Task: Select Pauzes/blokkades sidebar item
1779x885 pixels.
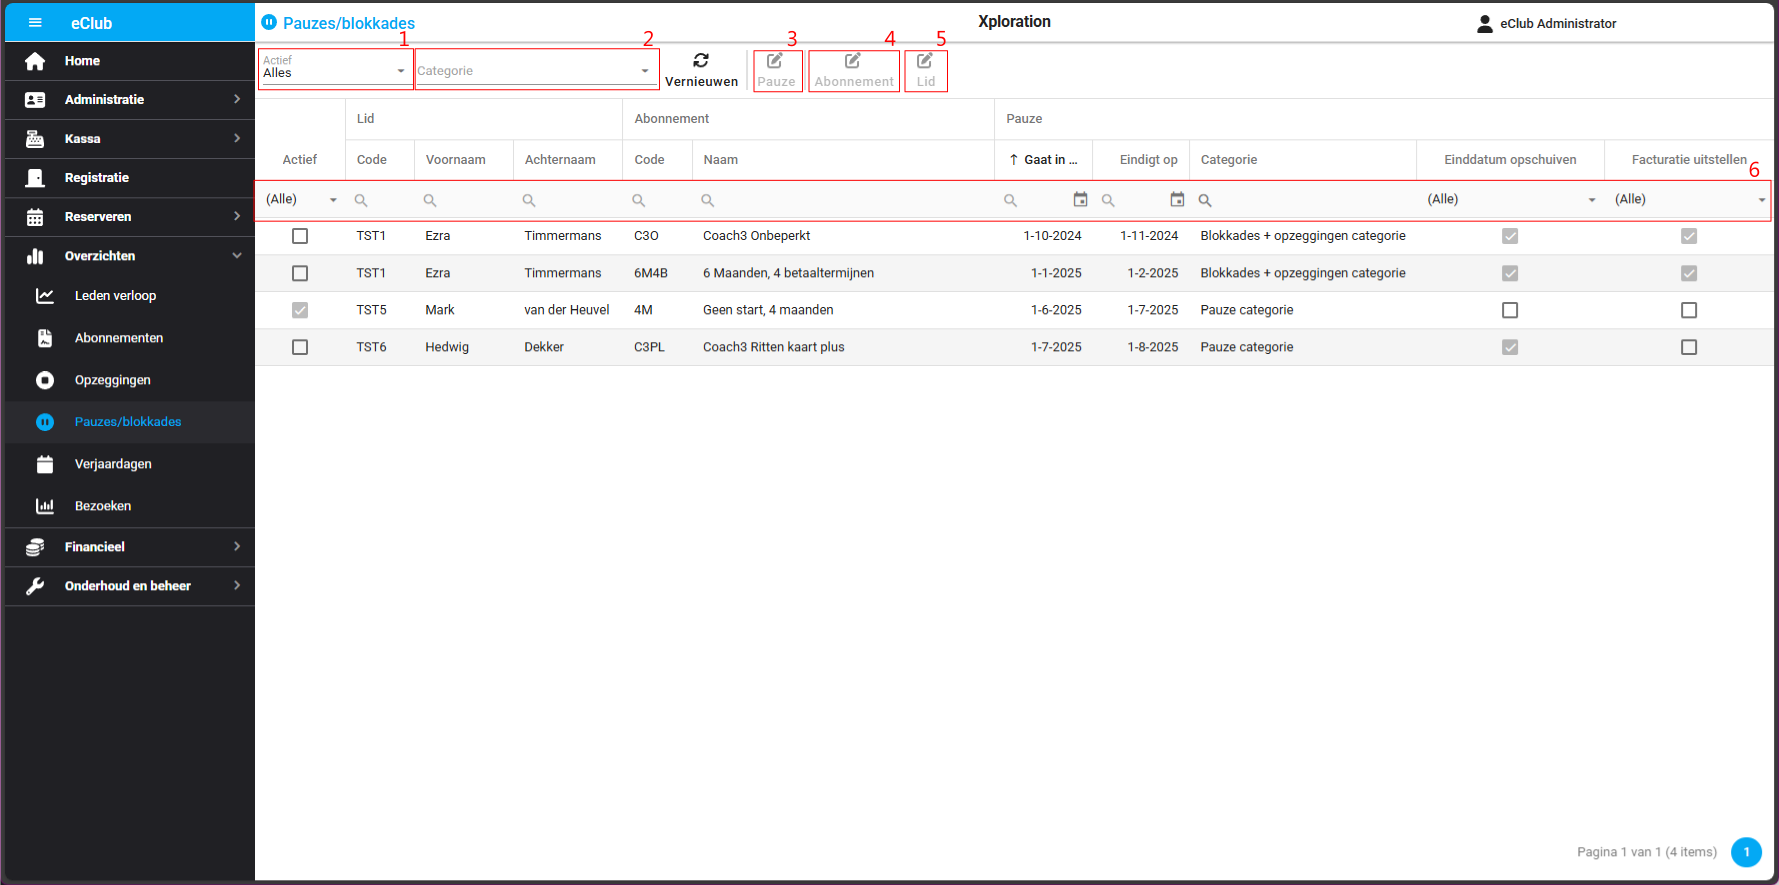Action: point(130,422)
